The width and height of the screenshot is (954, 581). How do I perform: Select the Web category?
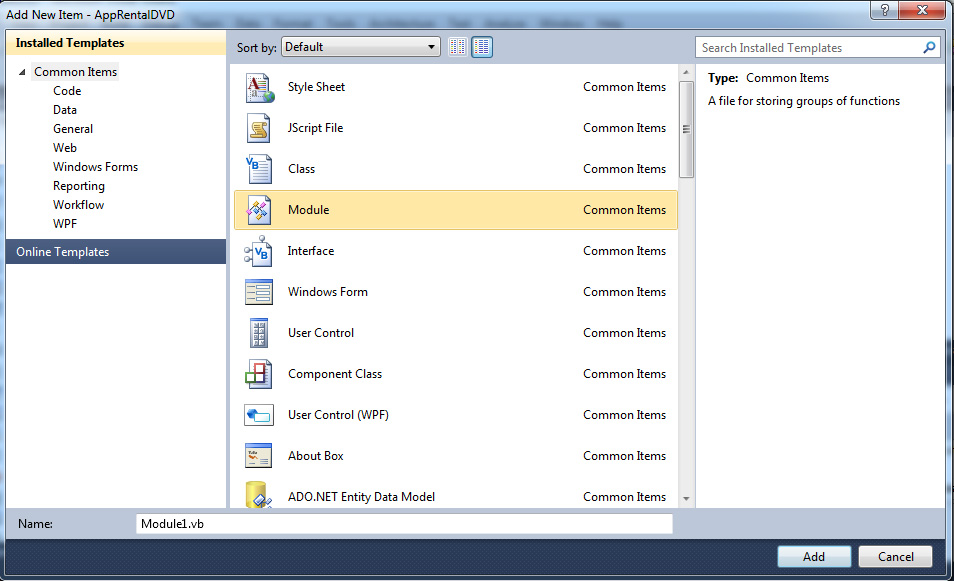[64, 148]
